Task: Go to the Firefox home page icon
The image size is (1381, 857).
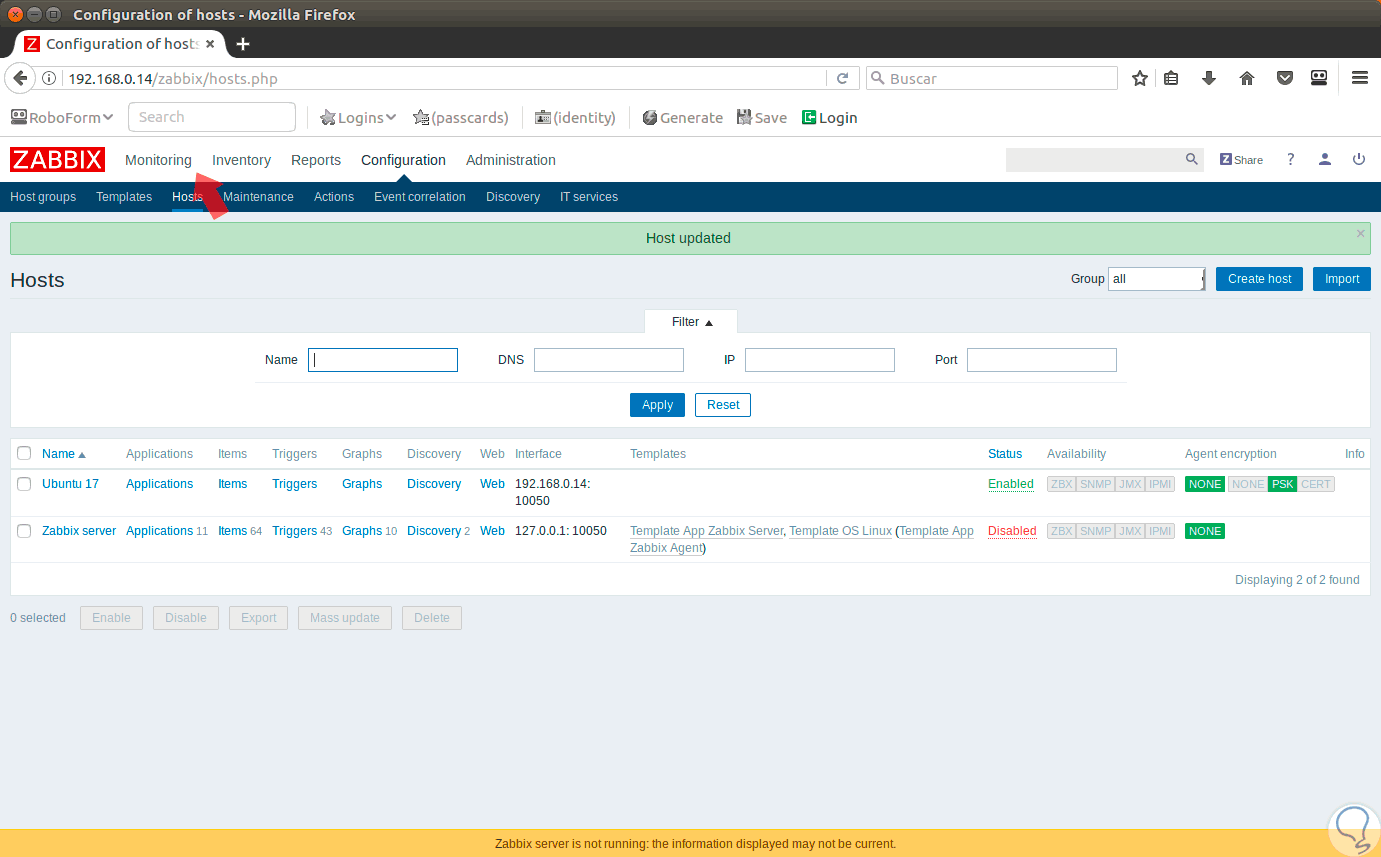Action: 1247,78
